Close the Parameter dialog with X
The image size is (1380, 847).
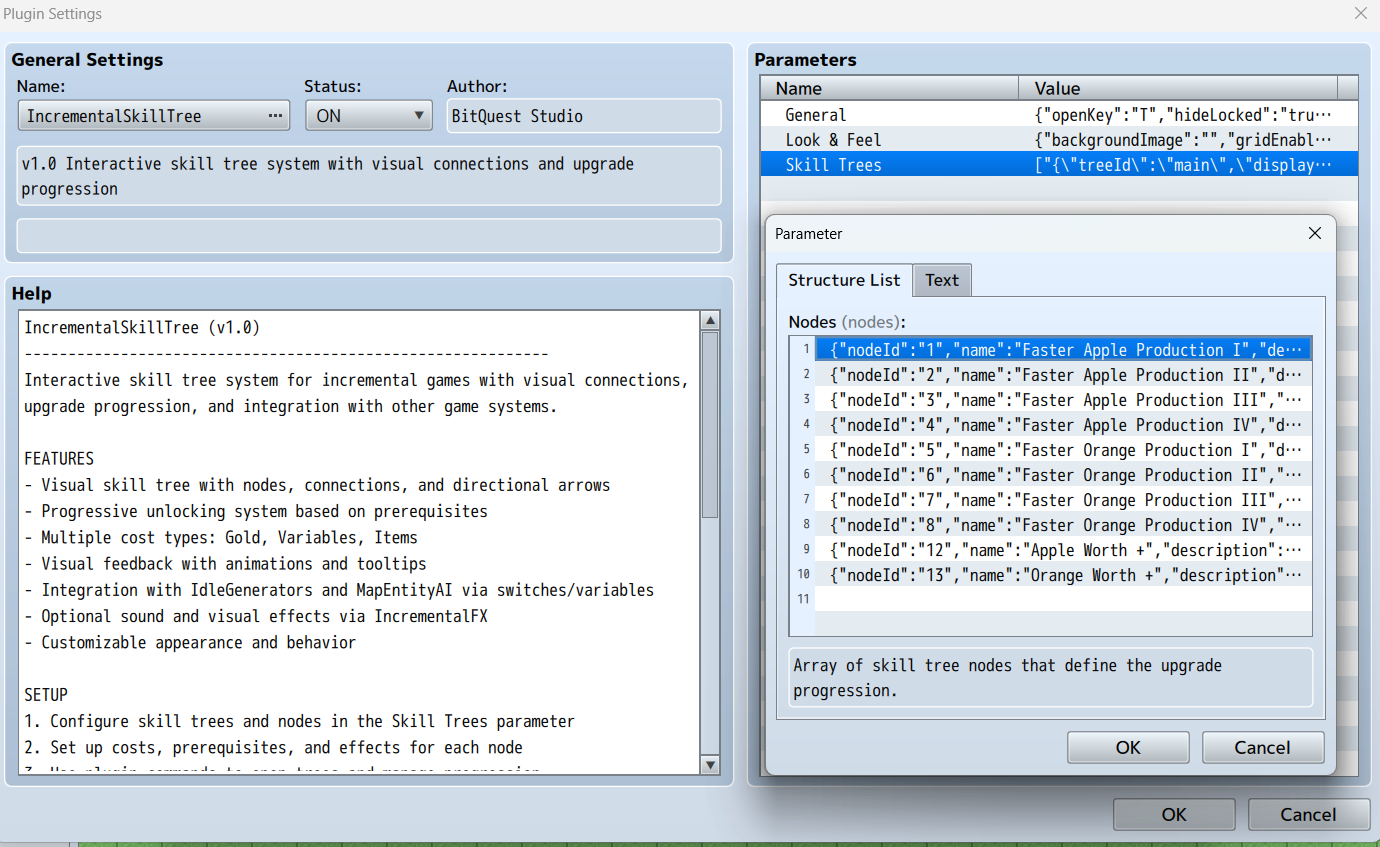(x=1315, y=233)
